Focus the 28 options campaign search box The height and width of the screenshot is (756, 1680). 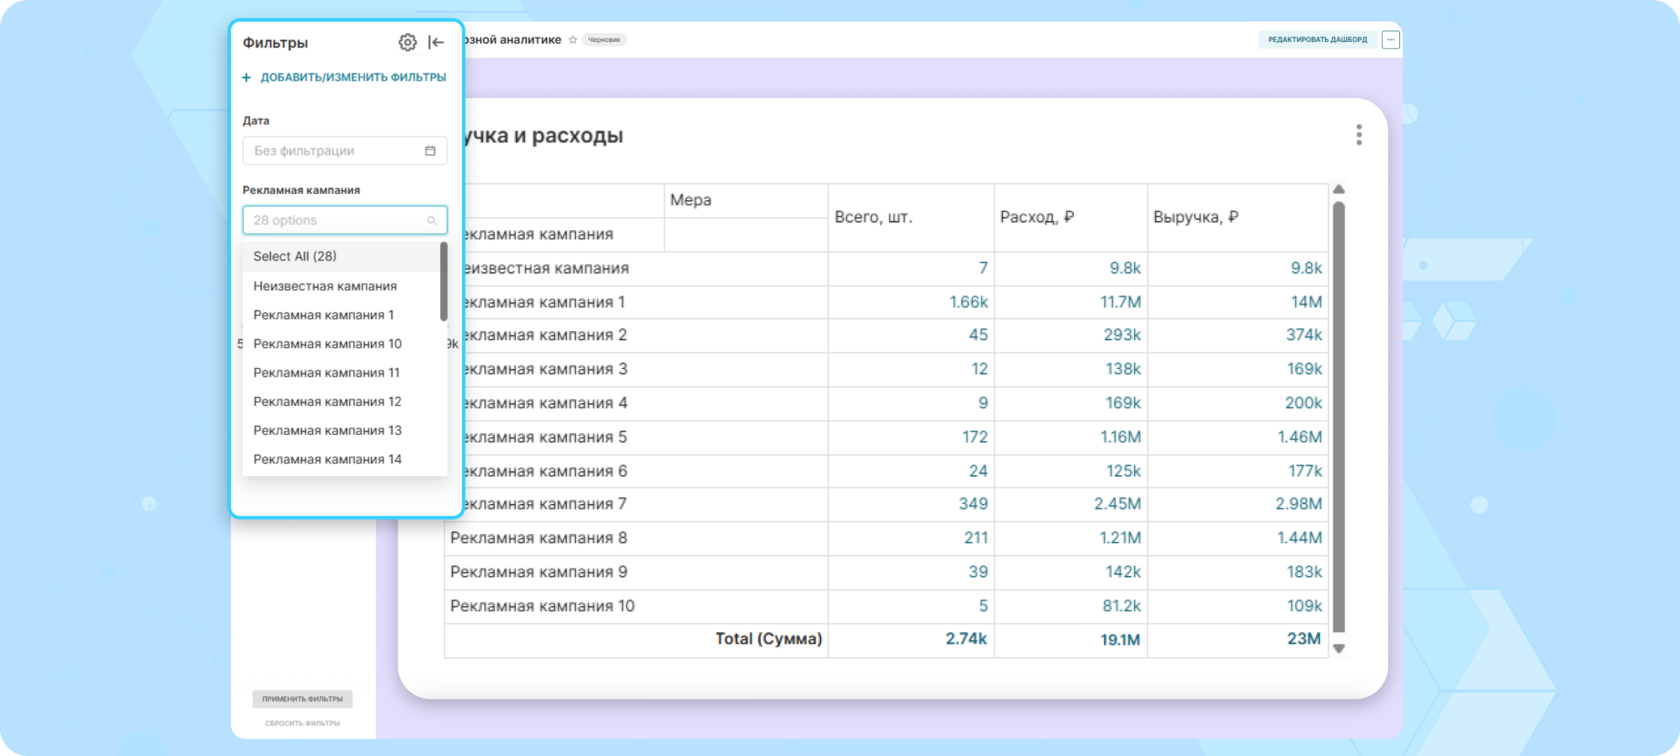(x=345, y=220)
